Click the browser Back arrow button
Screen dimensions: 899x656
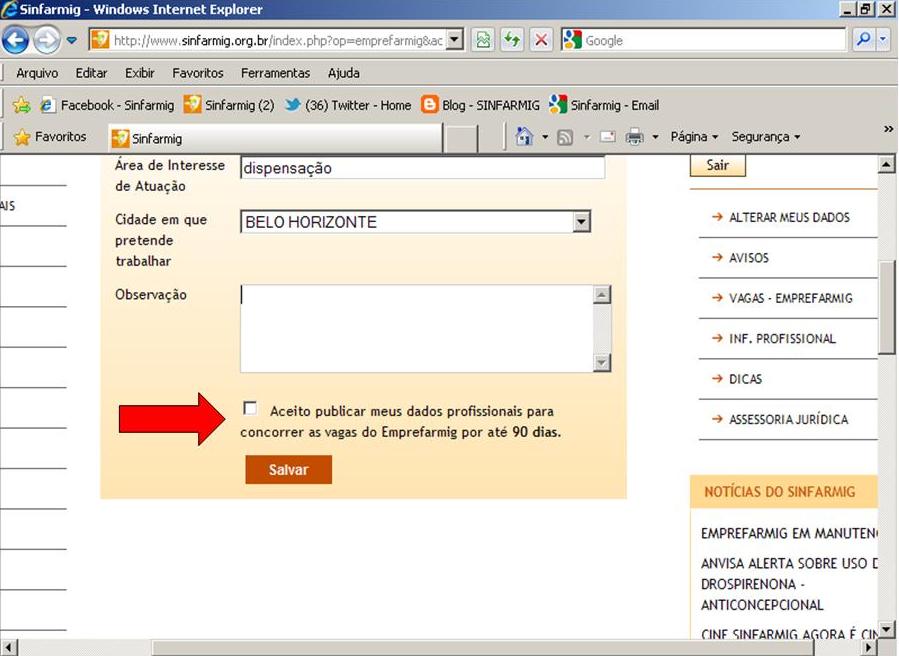click(x=16, y=40)
